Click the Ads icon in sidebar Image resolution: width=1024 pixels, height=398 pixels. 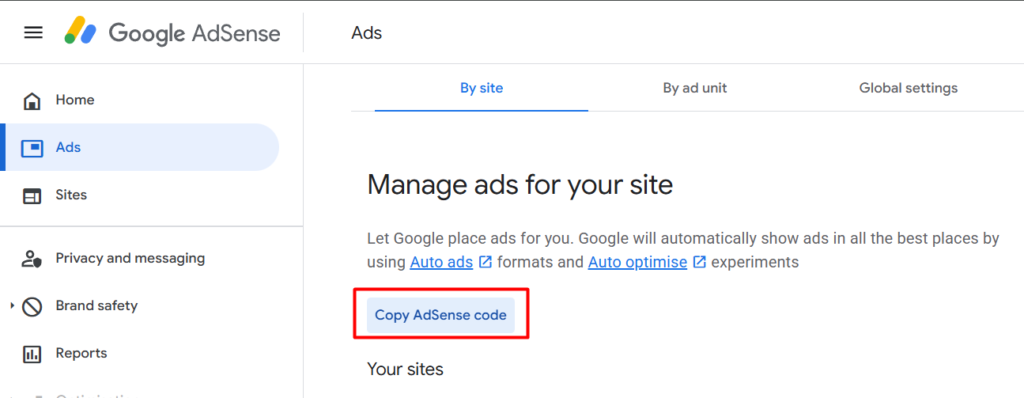31,148
